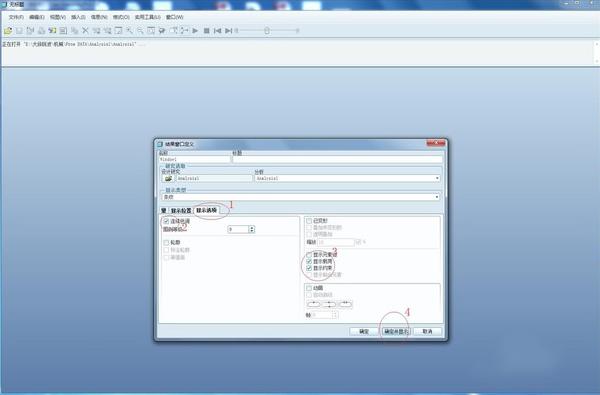Enable the 已变形 checkbox
The height and width of the screenshot is (395, 600).
tap(309, 221)
